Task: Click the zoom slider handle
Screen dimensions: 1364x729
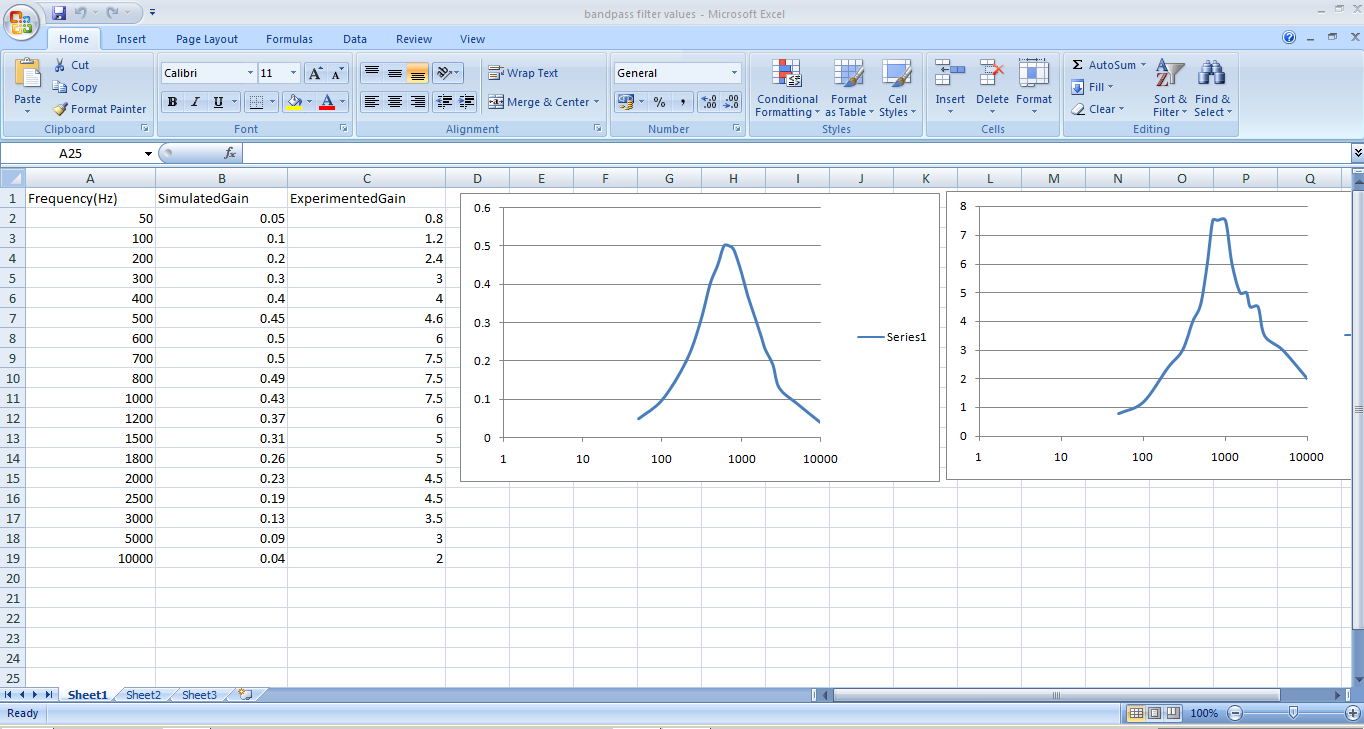Action: tap(1293, 713)
